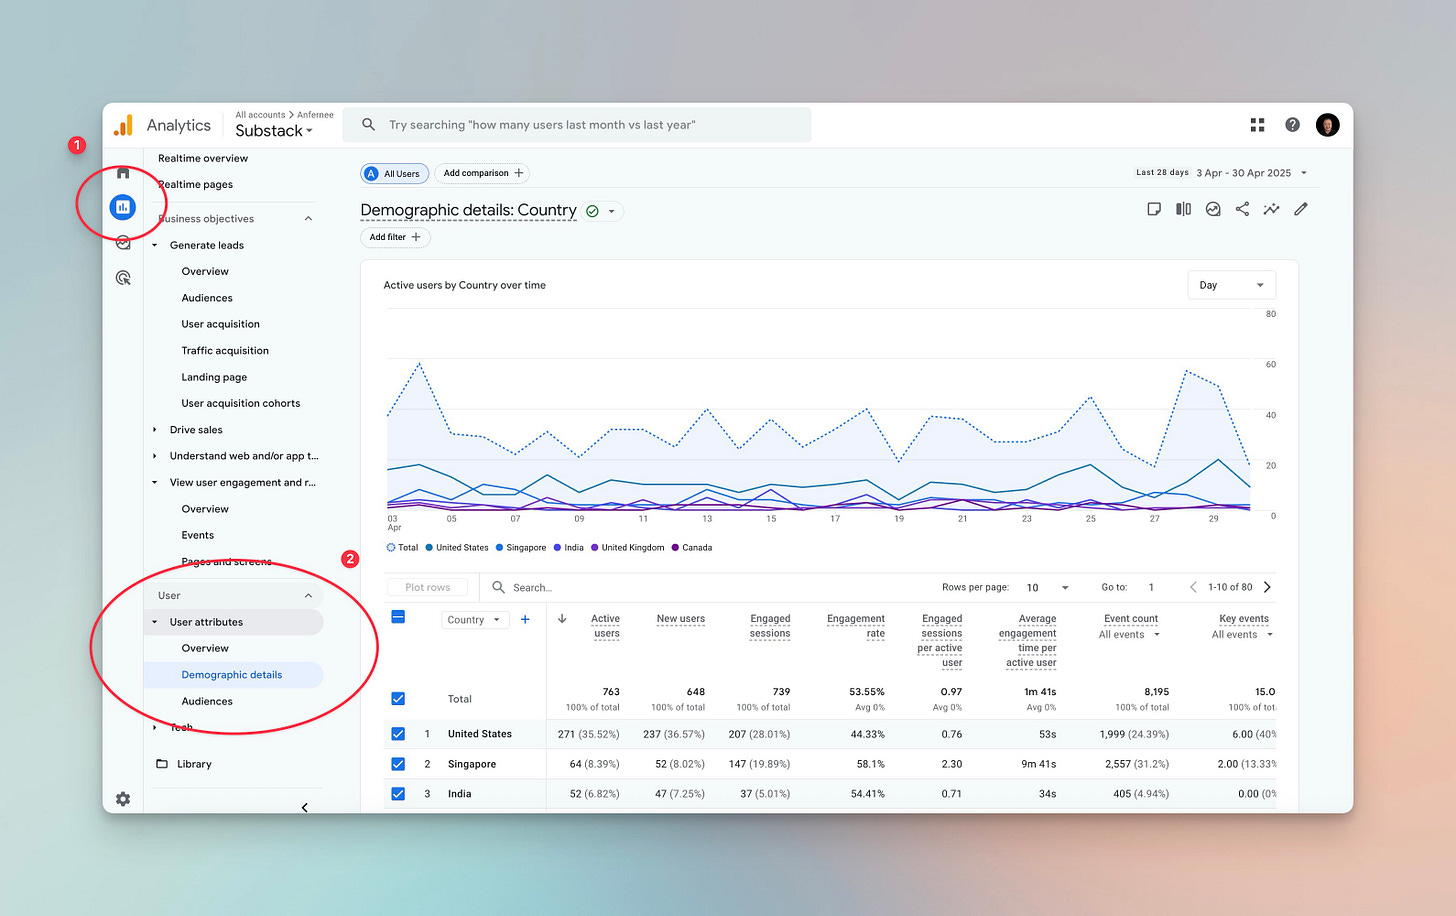Screen dimensions: 1456x916
Task: Open the Library folder icon
Action: (162, 764)
